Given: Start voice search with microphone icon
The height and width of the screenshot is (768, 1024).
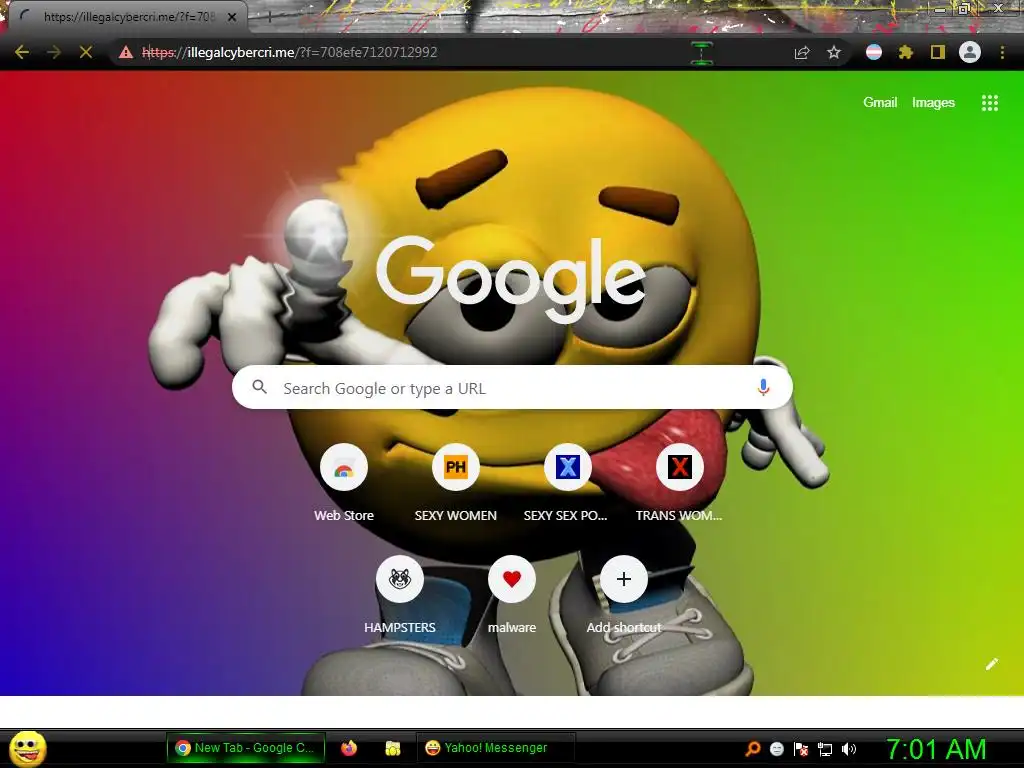Looking at the screenshot, I should 763,387.
